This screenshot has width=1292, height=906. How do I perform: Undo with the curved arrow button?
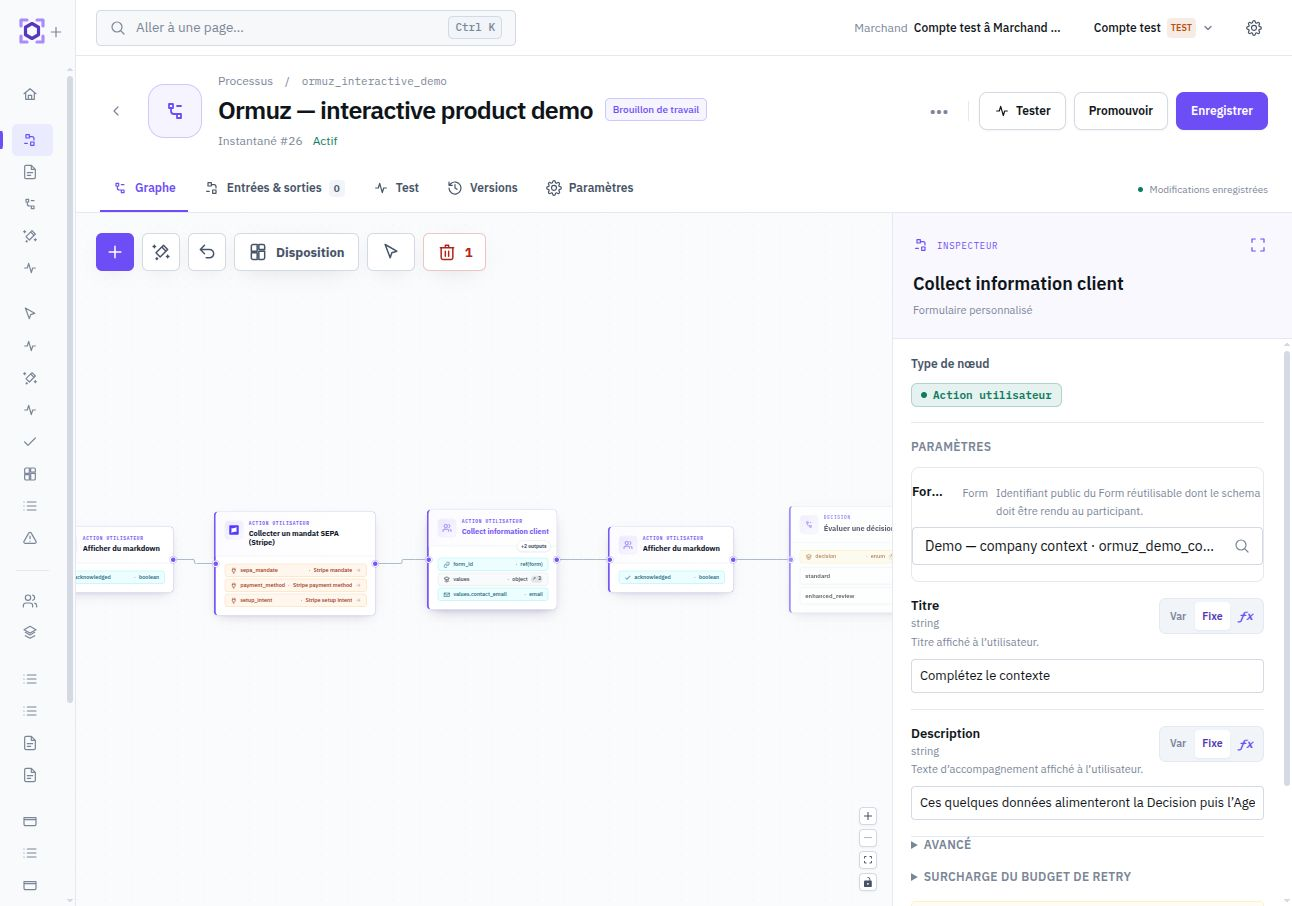tap(207, 252)
